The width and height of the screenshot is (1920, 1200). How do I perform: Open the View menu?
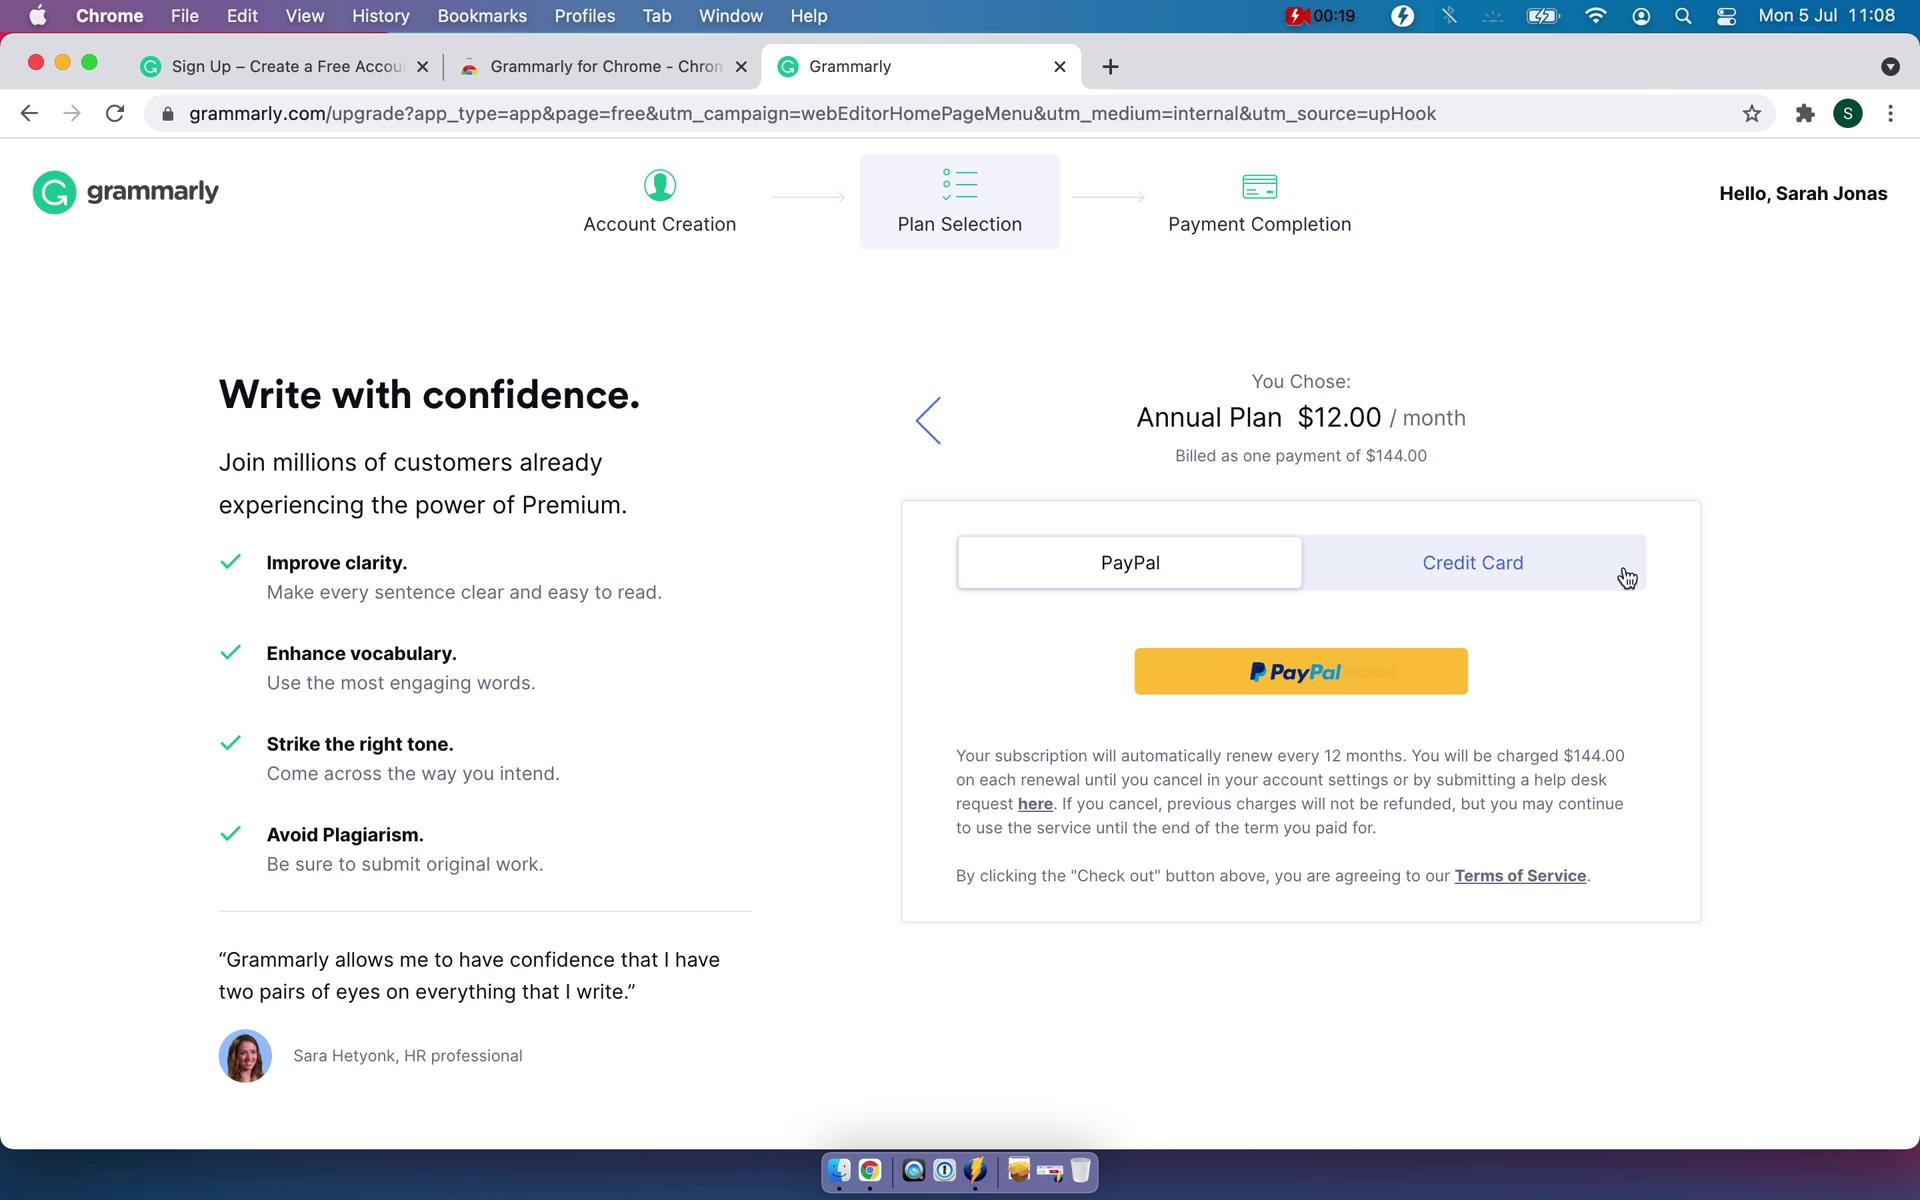point(305,16)
